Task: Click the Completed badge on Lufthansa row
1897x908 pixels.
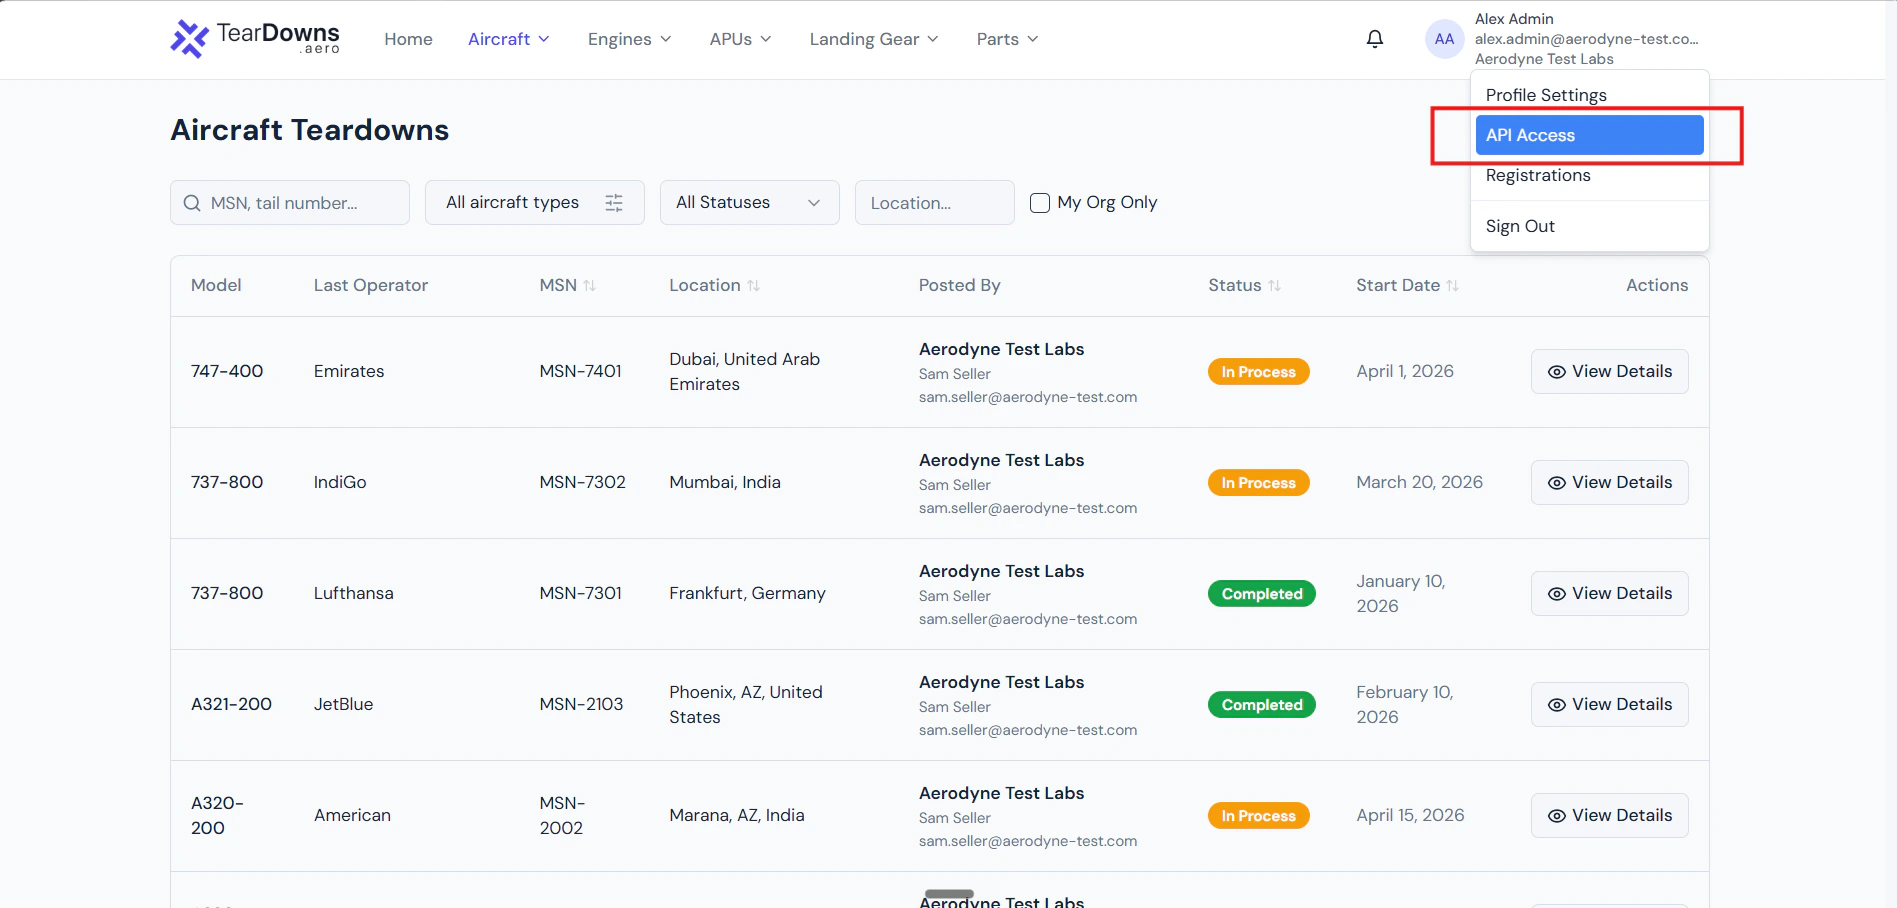Action: click(1262, 594)
